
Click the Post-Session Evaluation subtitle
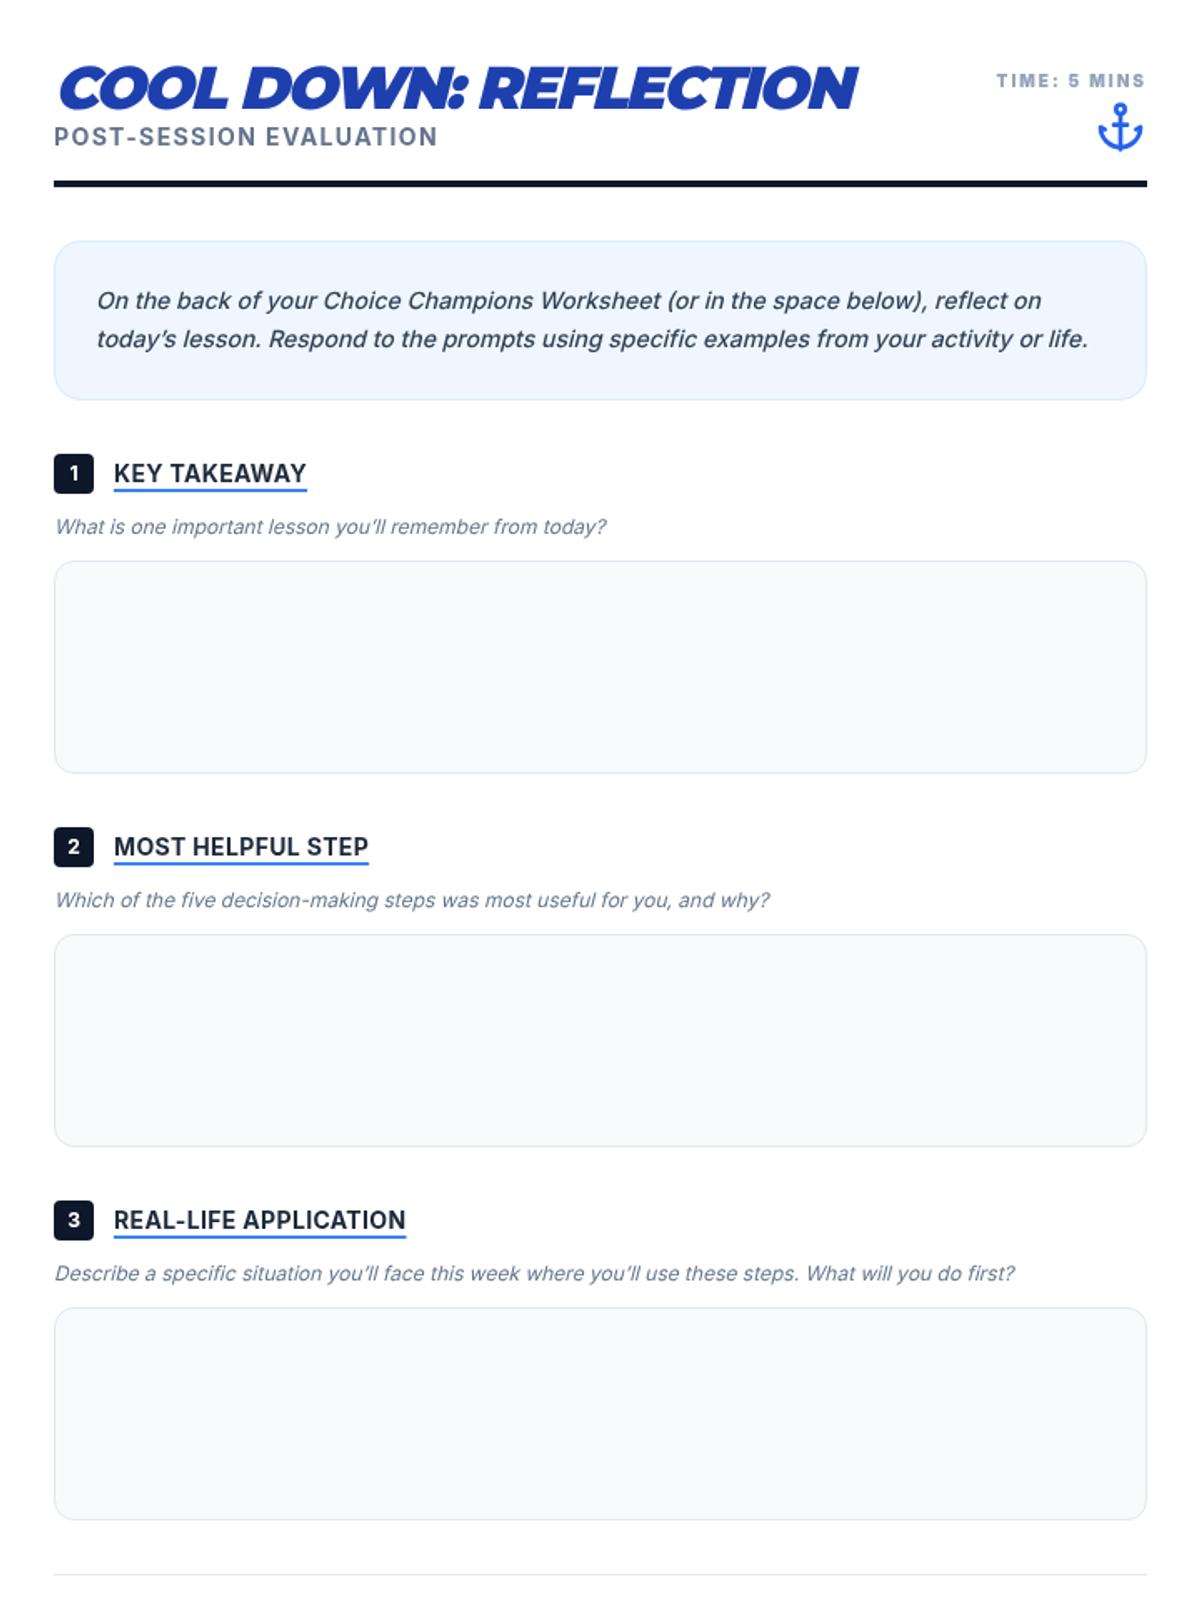pos(246,137)
